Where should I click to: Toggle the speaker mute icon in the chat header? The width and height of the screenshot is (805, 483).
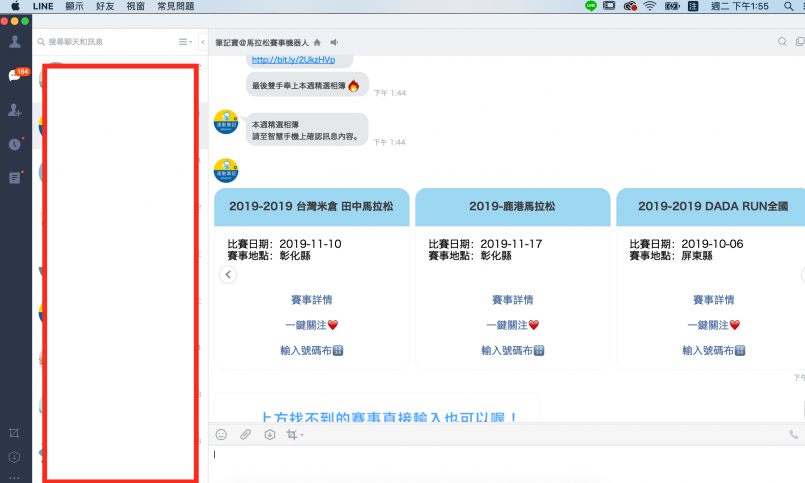coord(334,42)
